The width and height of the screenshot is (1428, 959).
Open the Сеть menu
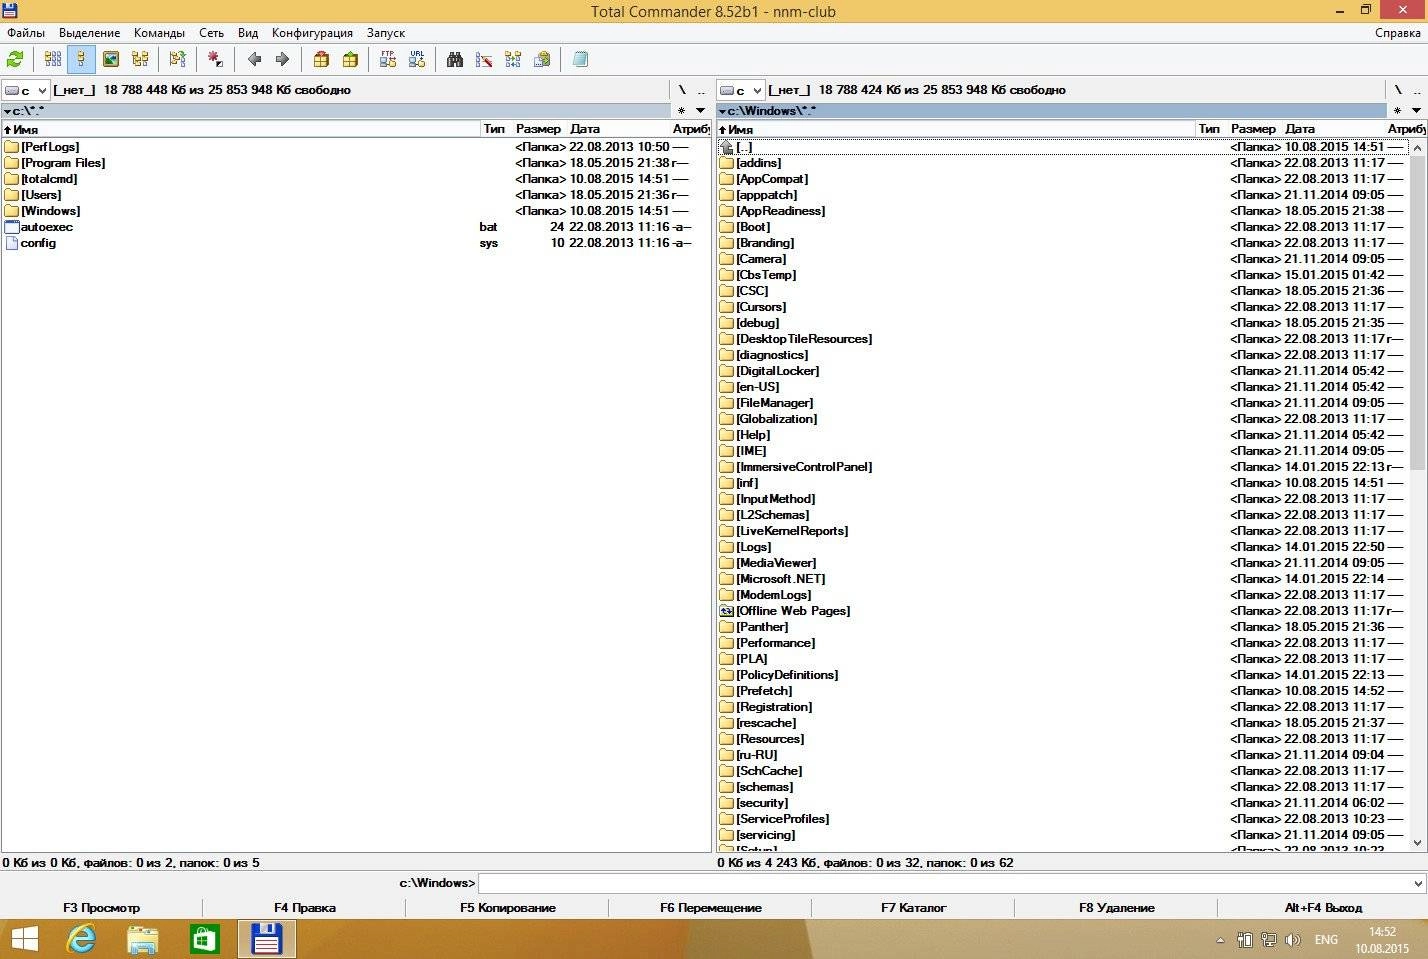click(212, 33)
